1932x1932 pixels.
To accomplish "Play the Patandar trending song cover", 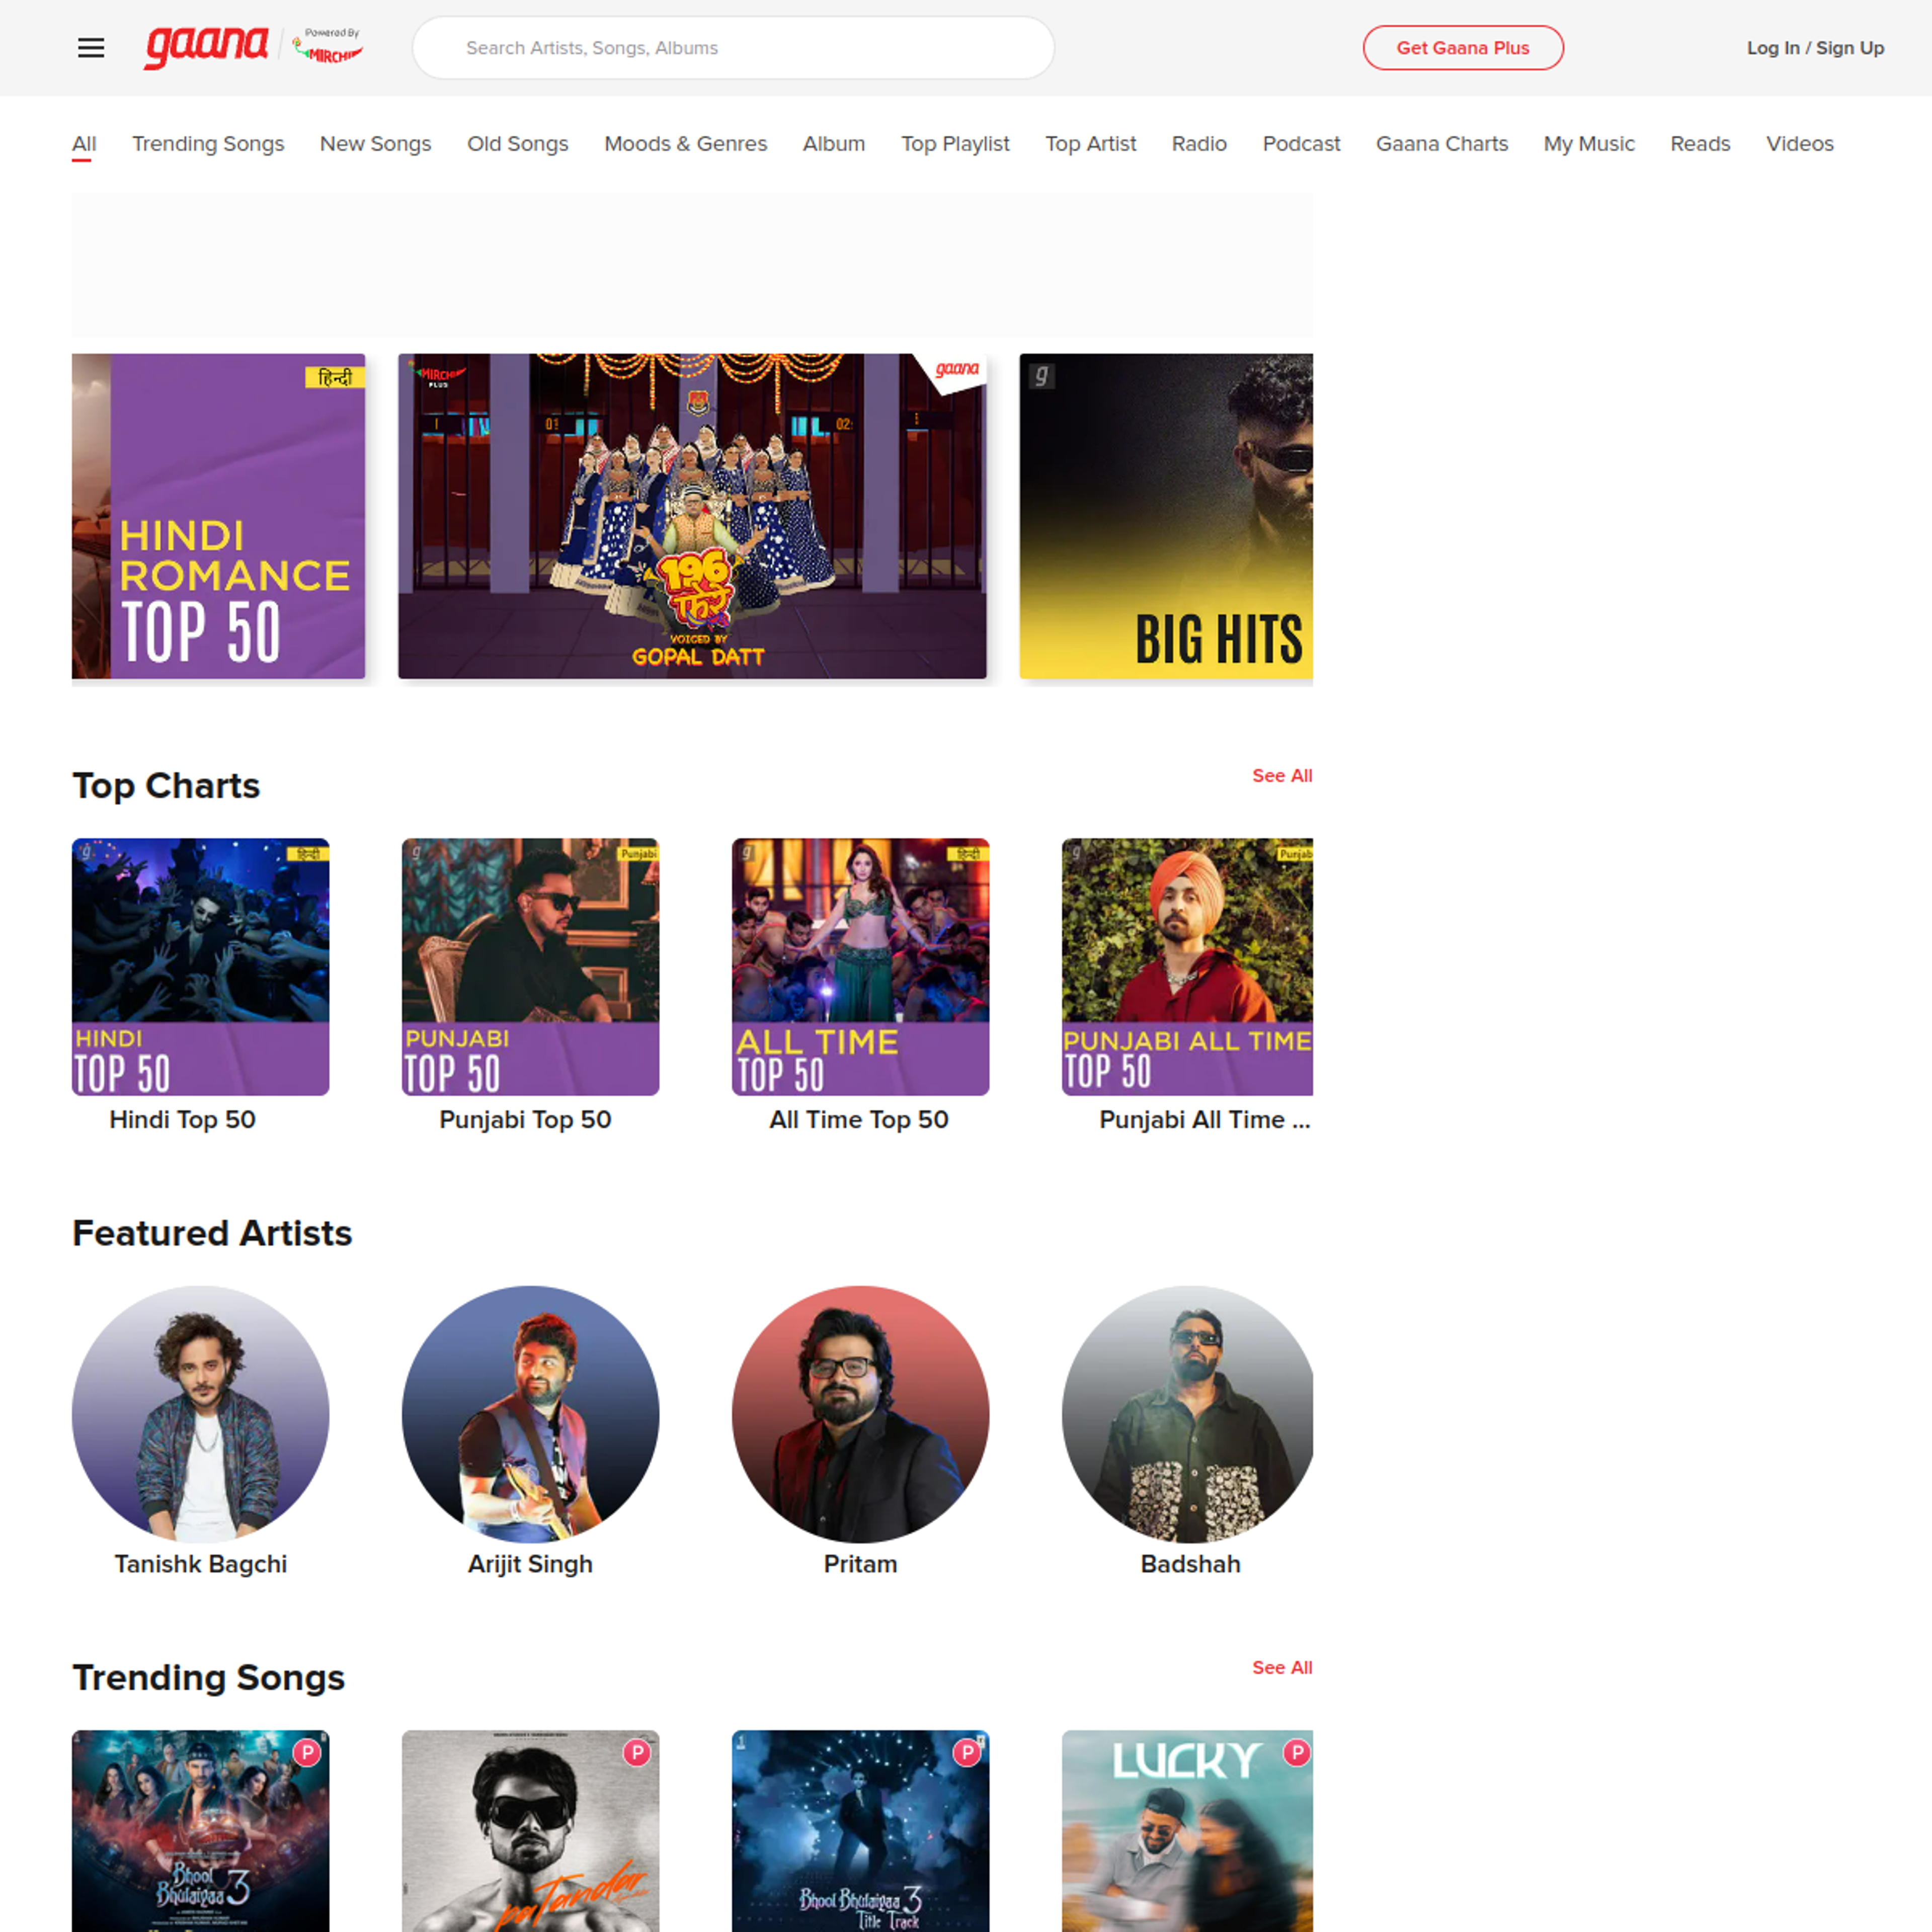I will 530,1831.
